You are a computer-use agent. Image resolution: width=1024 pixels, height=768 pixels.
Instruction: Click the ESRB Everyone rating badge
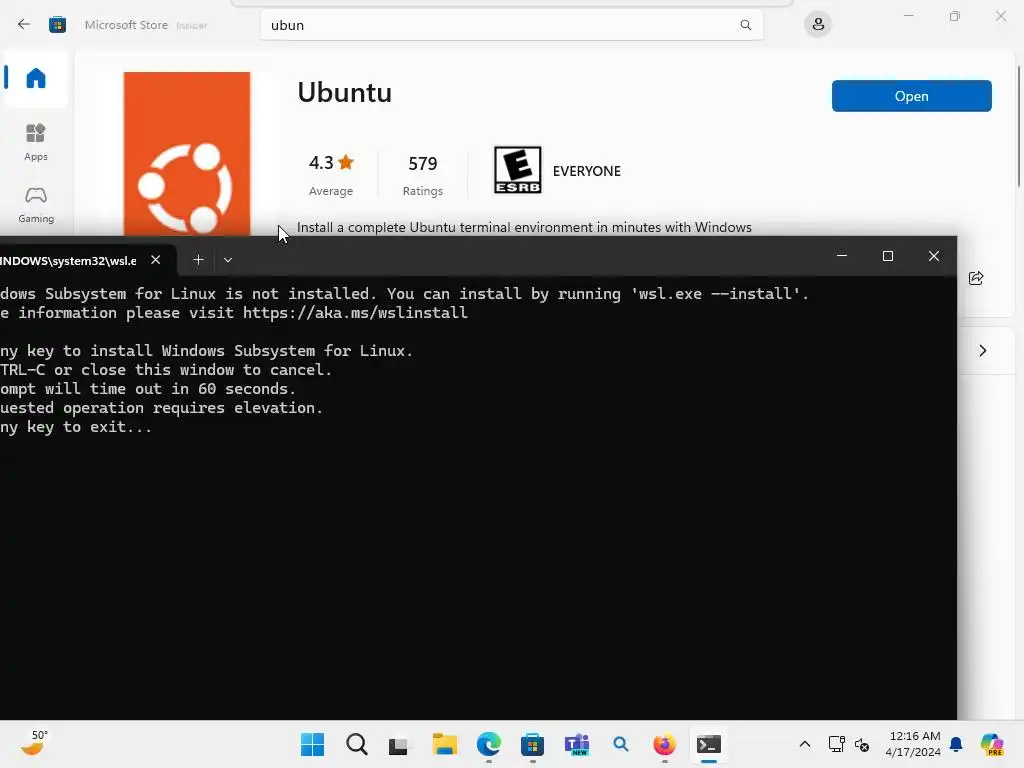pyautogui.click(x=517, y=170)
